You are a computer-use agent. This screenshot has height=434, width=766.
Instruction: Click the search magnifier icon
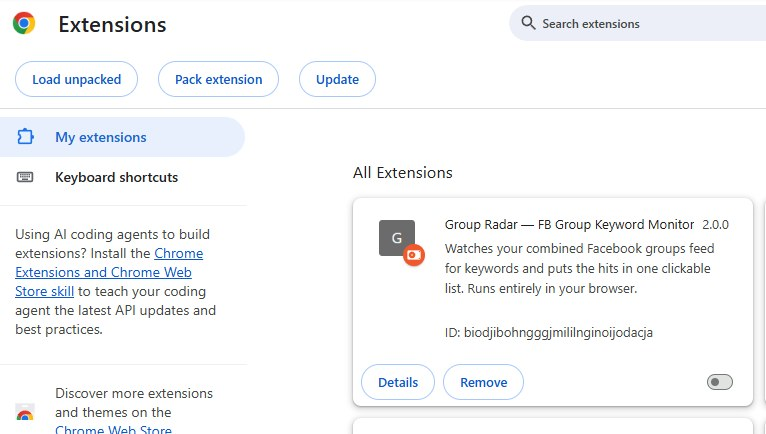click(x=528, y=23)
